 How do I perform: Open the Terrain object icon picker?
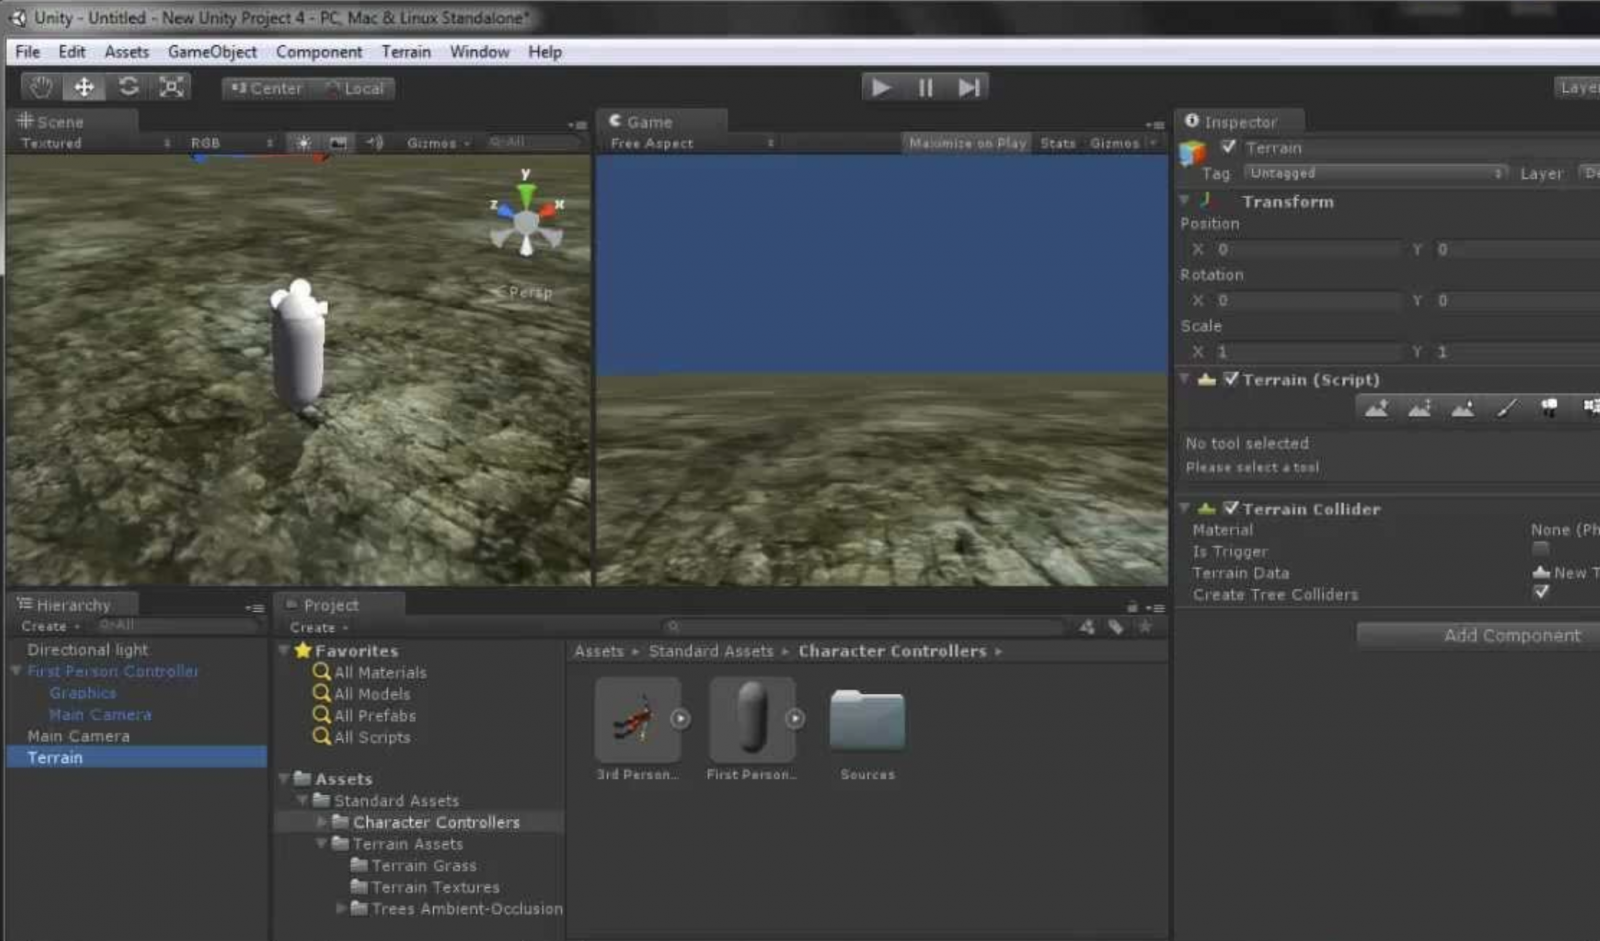pos(1193,153)
